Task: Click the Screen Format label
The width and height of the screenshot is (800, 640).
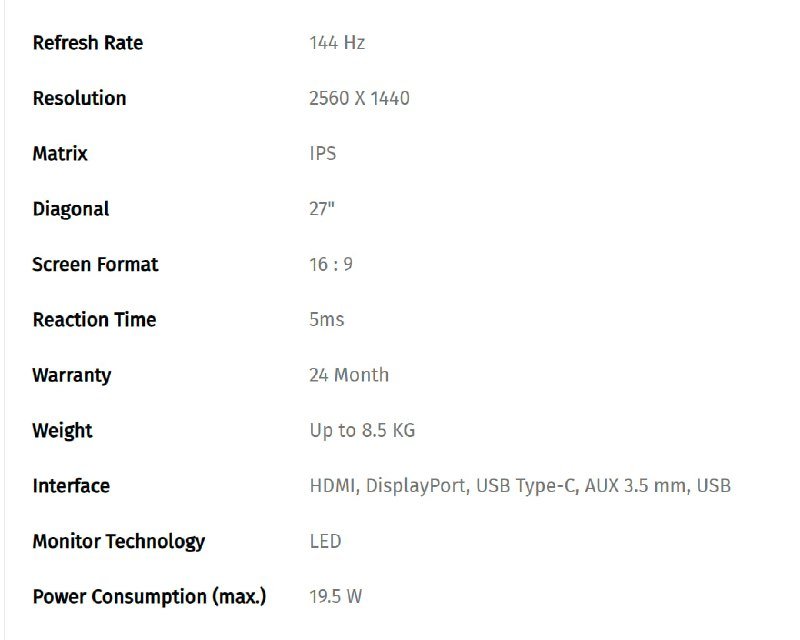Action: [96, 265]
